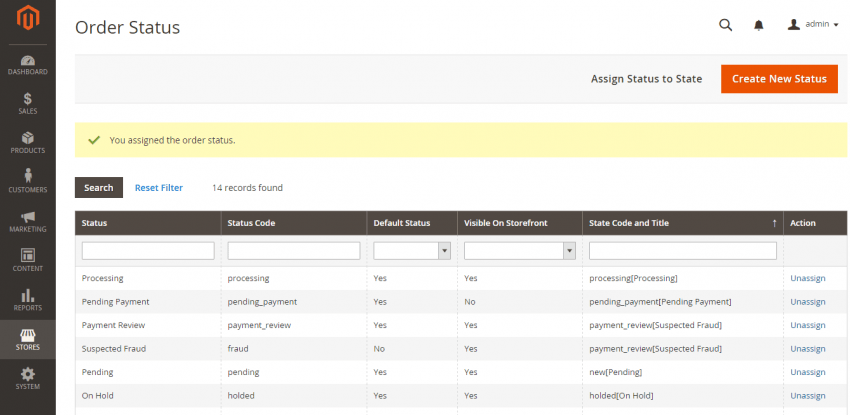Sort by Default Status column header
Screen dimensions: 850x415
[412, 223]
